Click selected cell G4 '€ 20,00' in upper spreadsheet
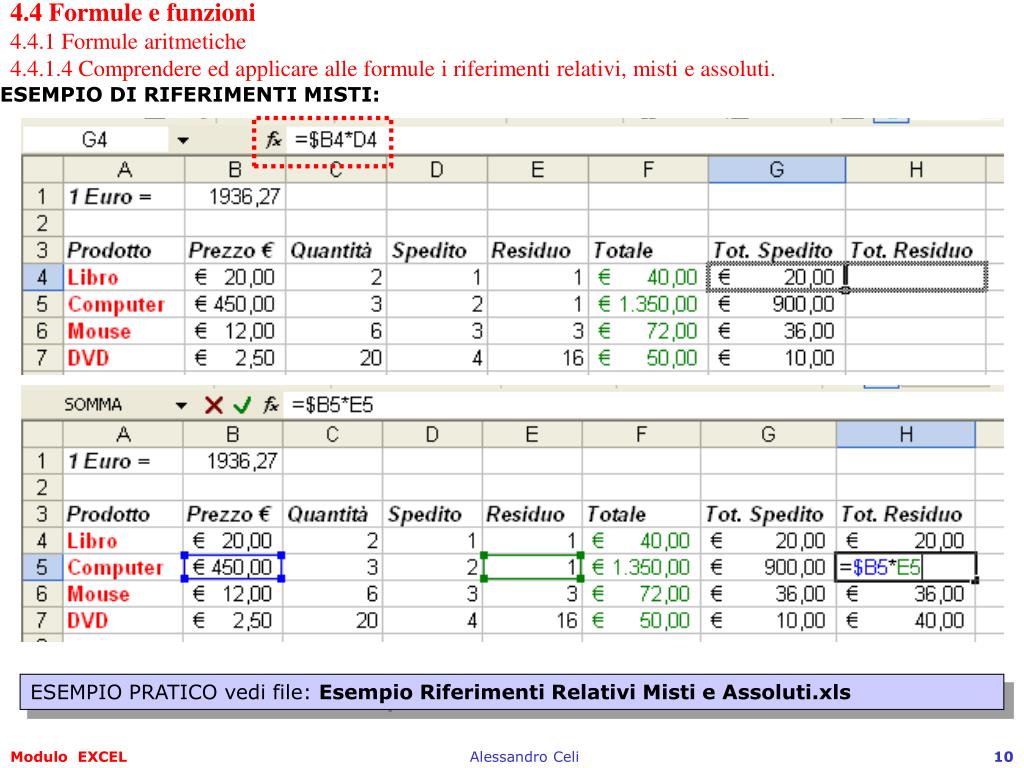The image size is (1024, 768). 776,277
